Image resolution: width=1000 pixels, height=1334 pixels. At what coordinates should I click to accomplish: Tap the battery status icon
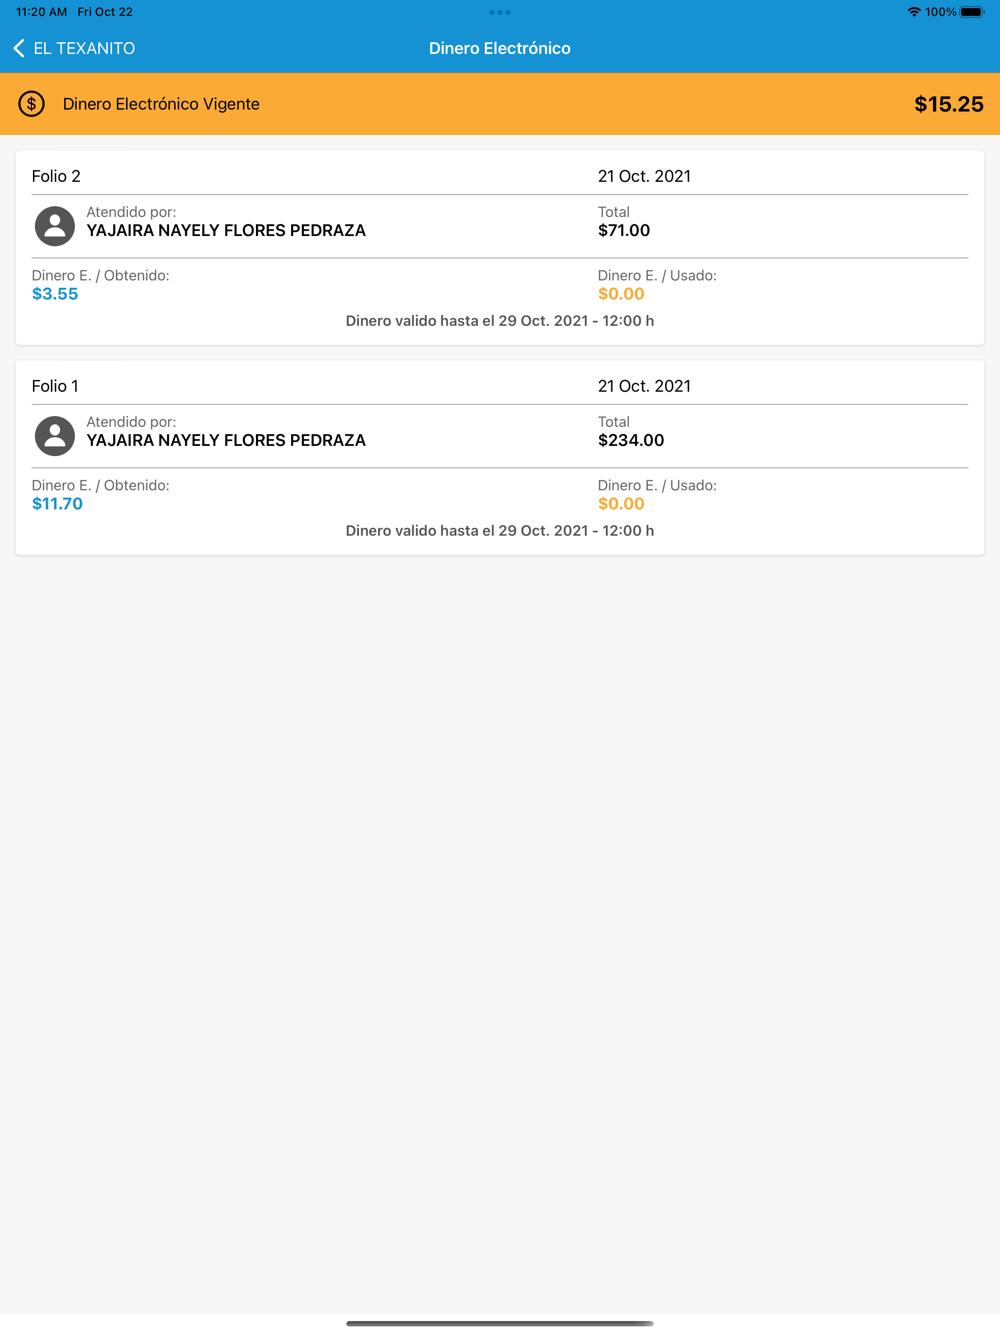[x=972, y=12]
